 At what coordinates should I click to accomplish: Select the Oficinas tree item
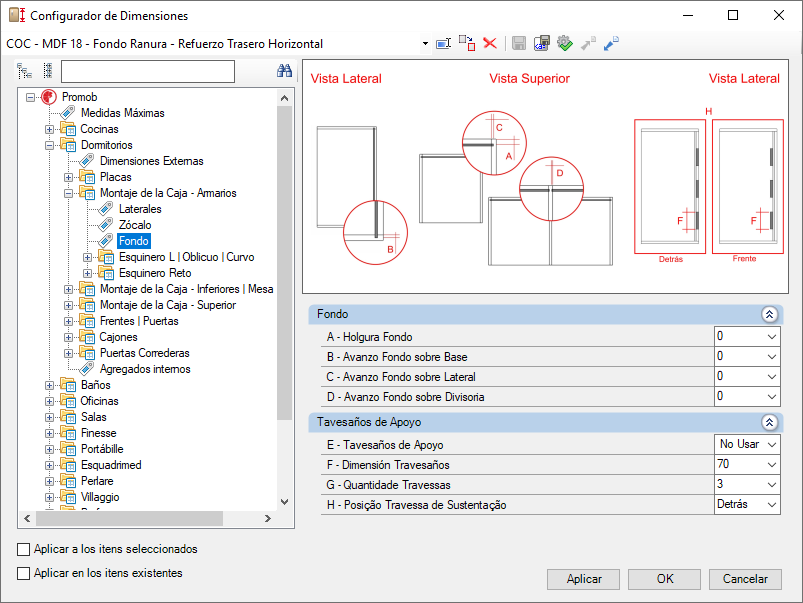click(x=99, y=401)
